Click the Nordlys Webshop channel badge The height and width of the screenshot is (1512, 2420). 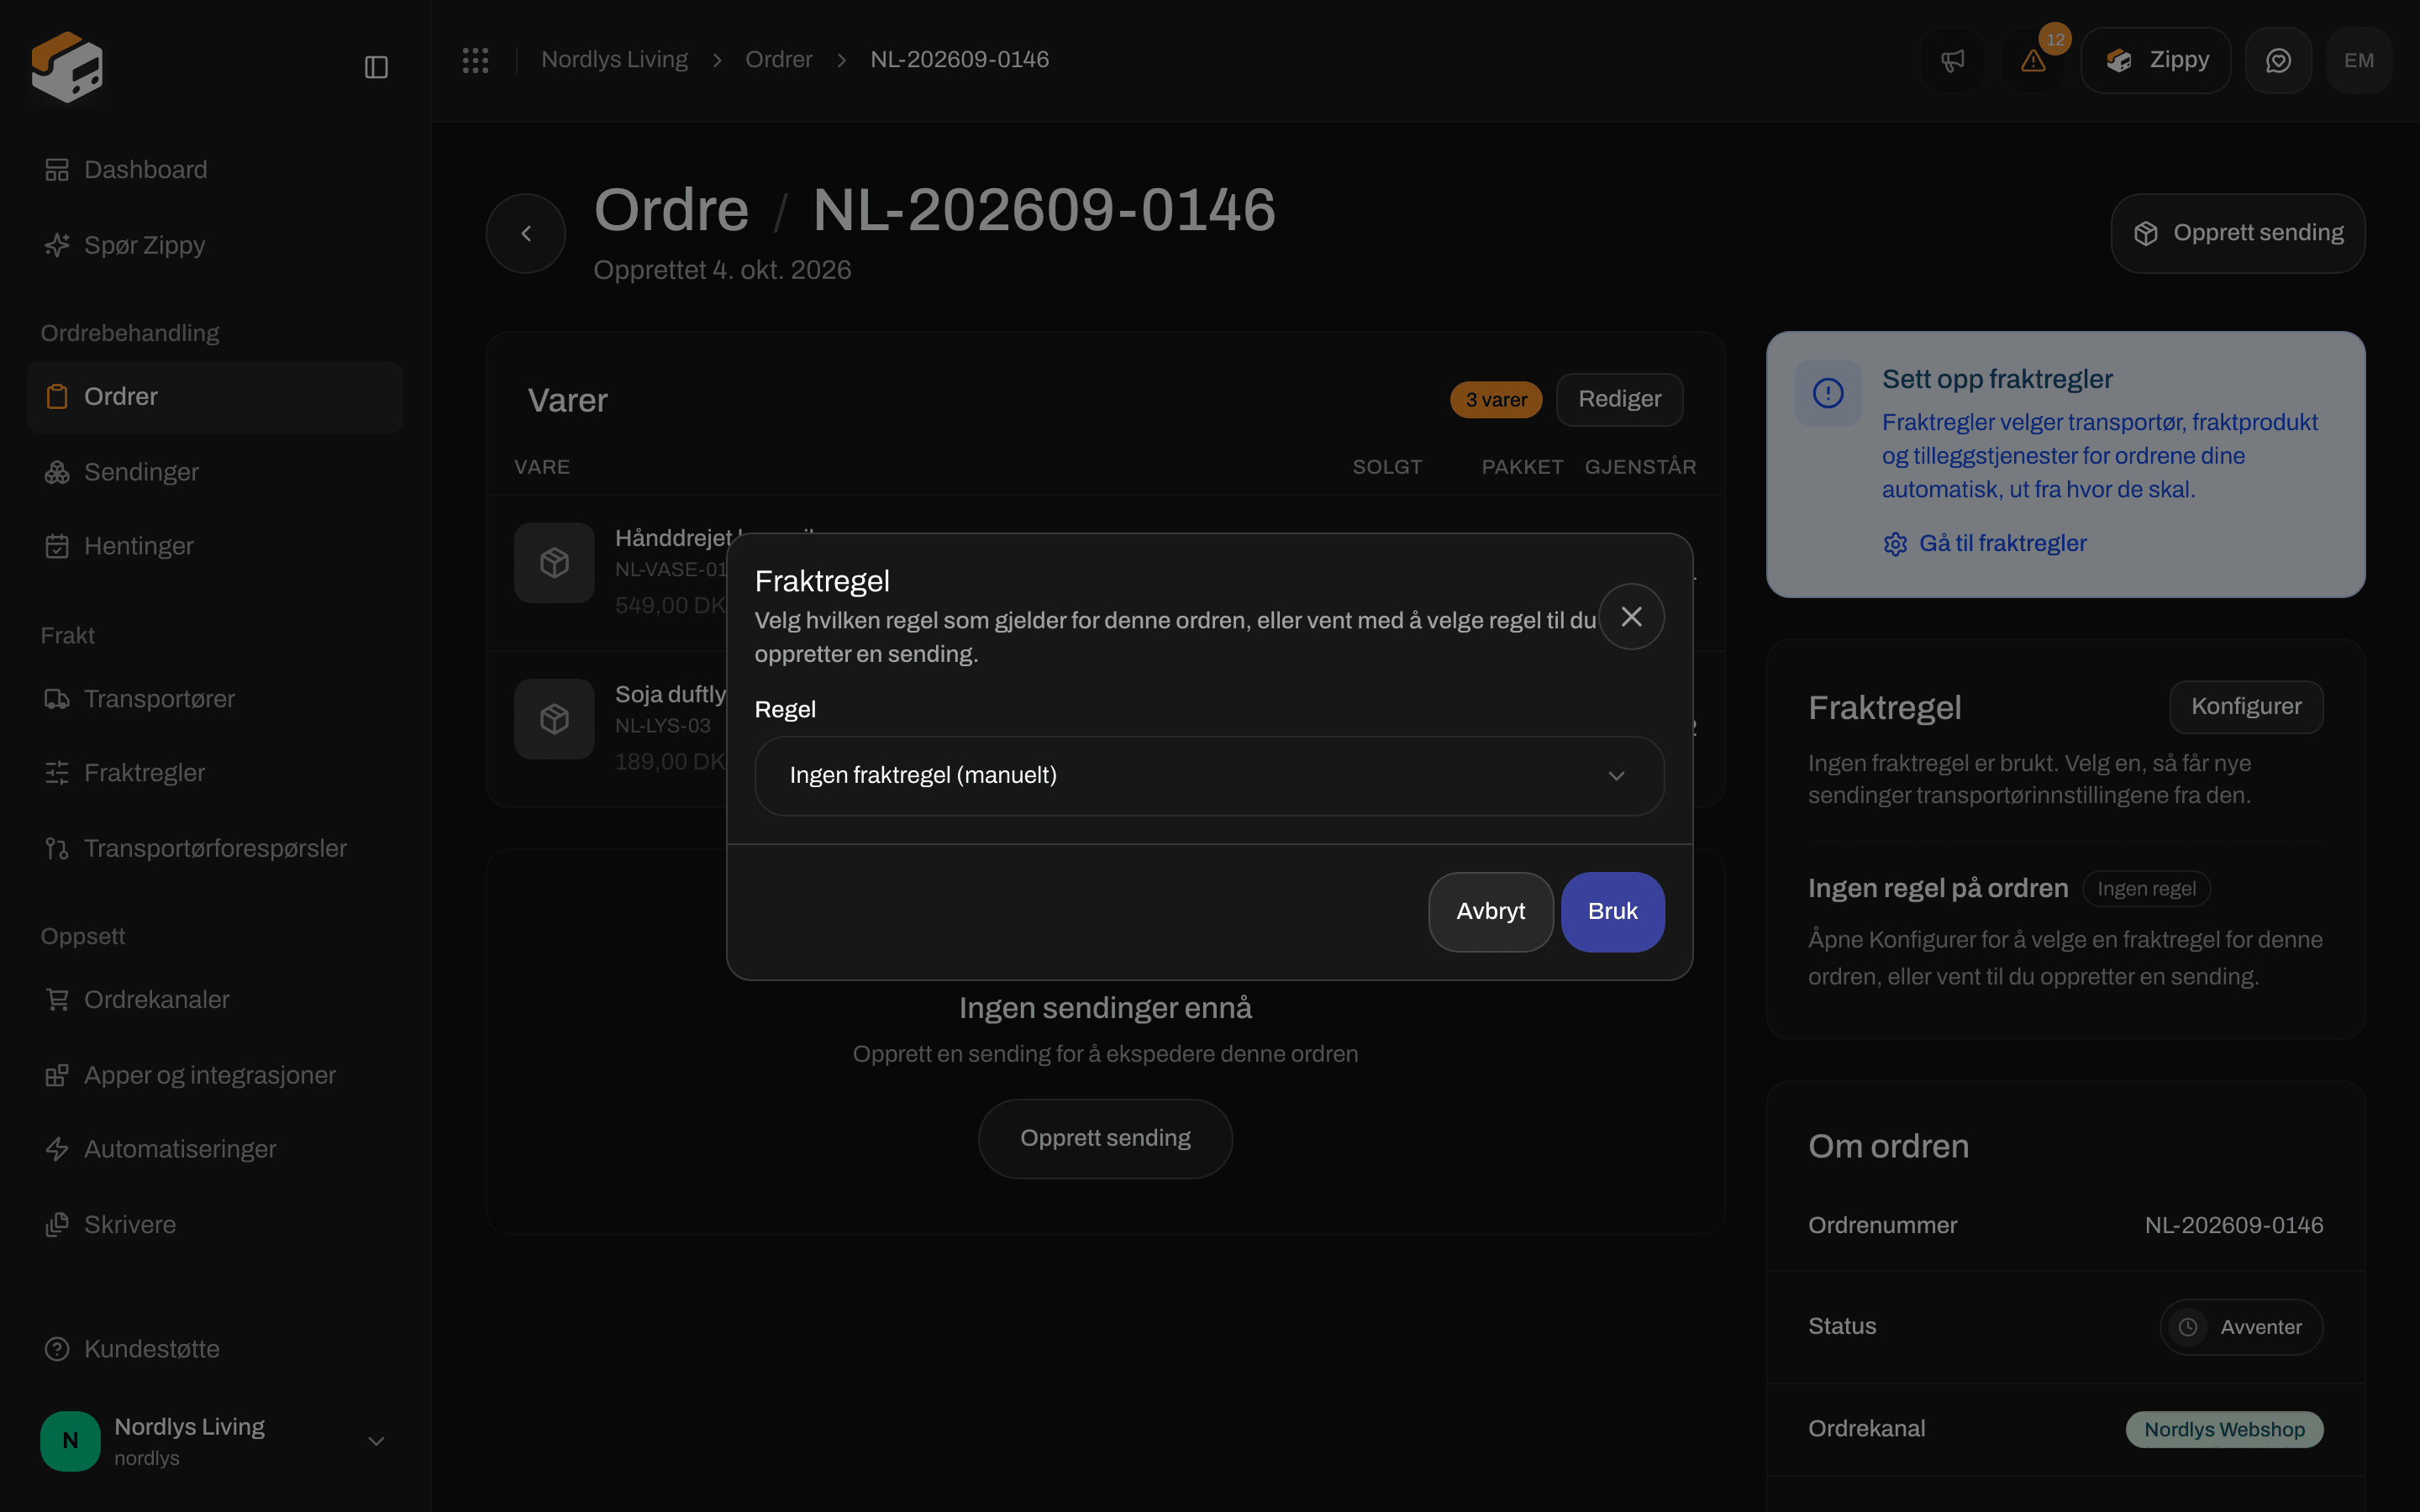tap(2224, 1429)
